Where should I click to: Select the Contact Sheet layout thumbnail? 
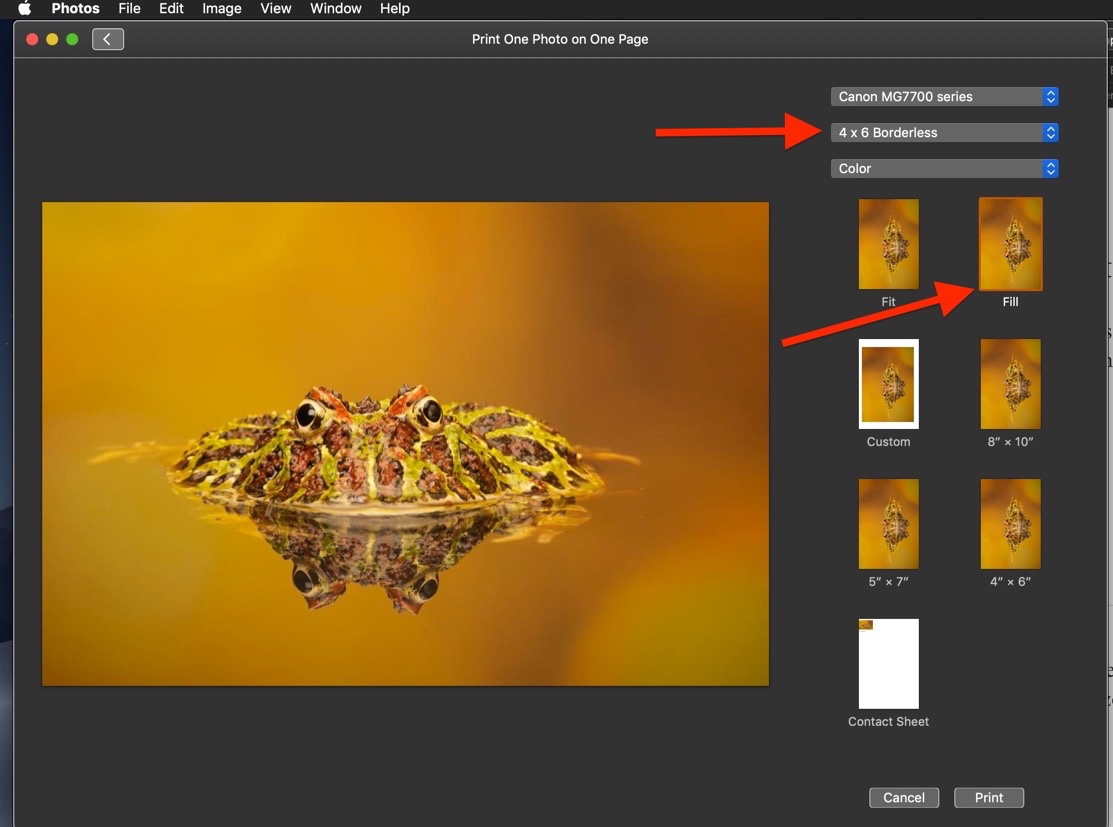click(x=888, y=664)
